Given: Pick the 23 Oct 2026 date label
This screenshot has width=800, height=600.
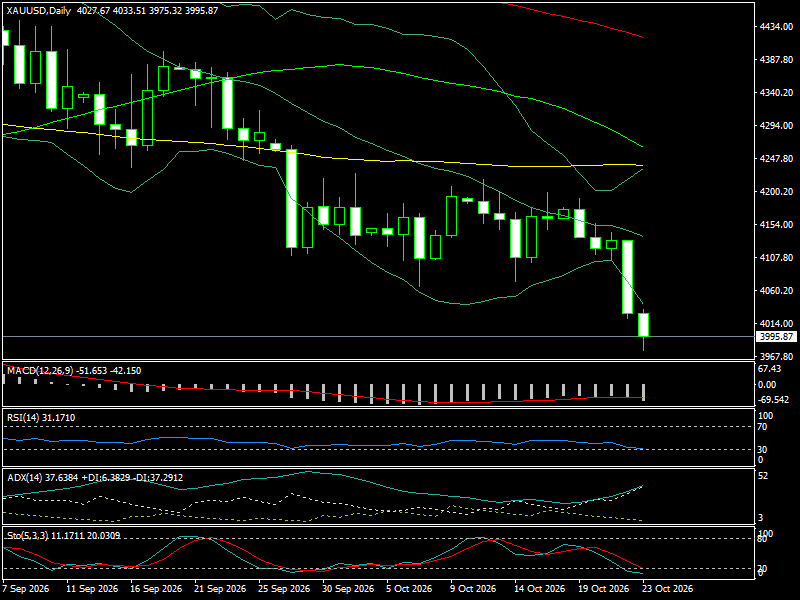Looking at the screenshot, I should point(668,589).
